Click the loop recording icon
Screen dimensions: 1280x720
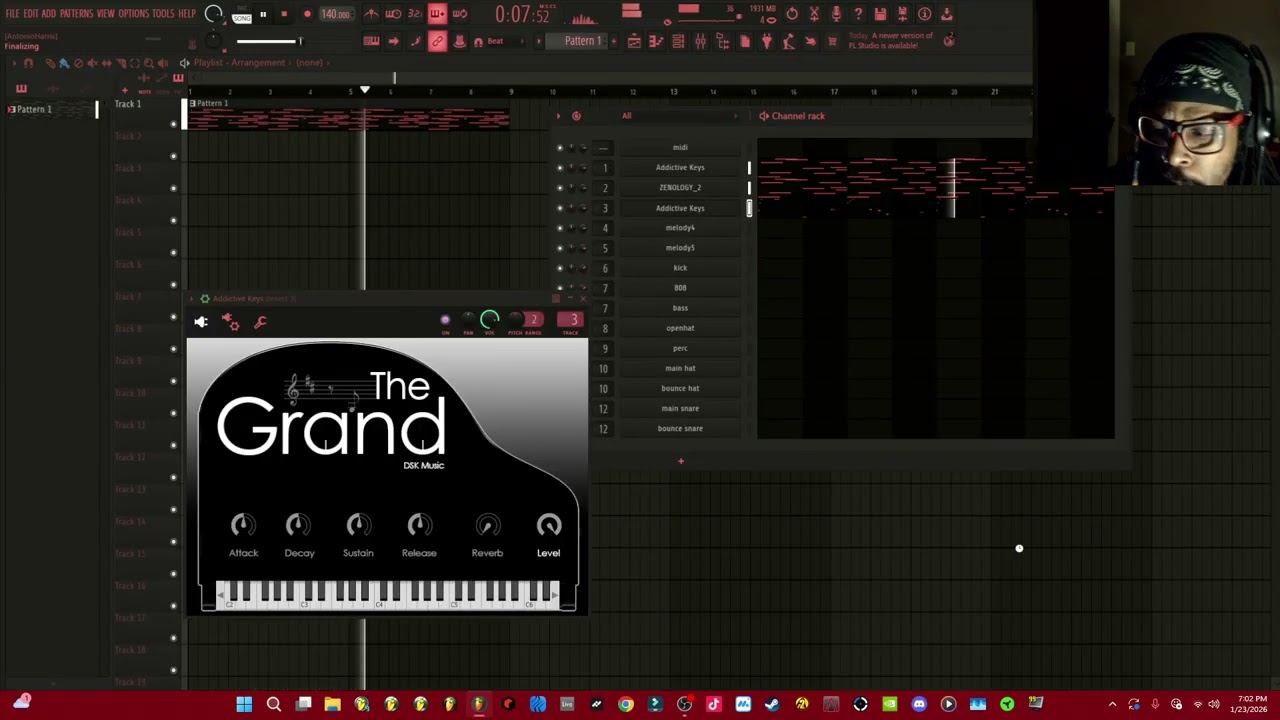tap(459, 14)
